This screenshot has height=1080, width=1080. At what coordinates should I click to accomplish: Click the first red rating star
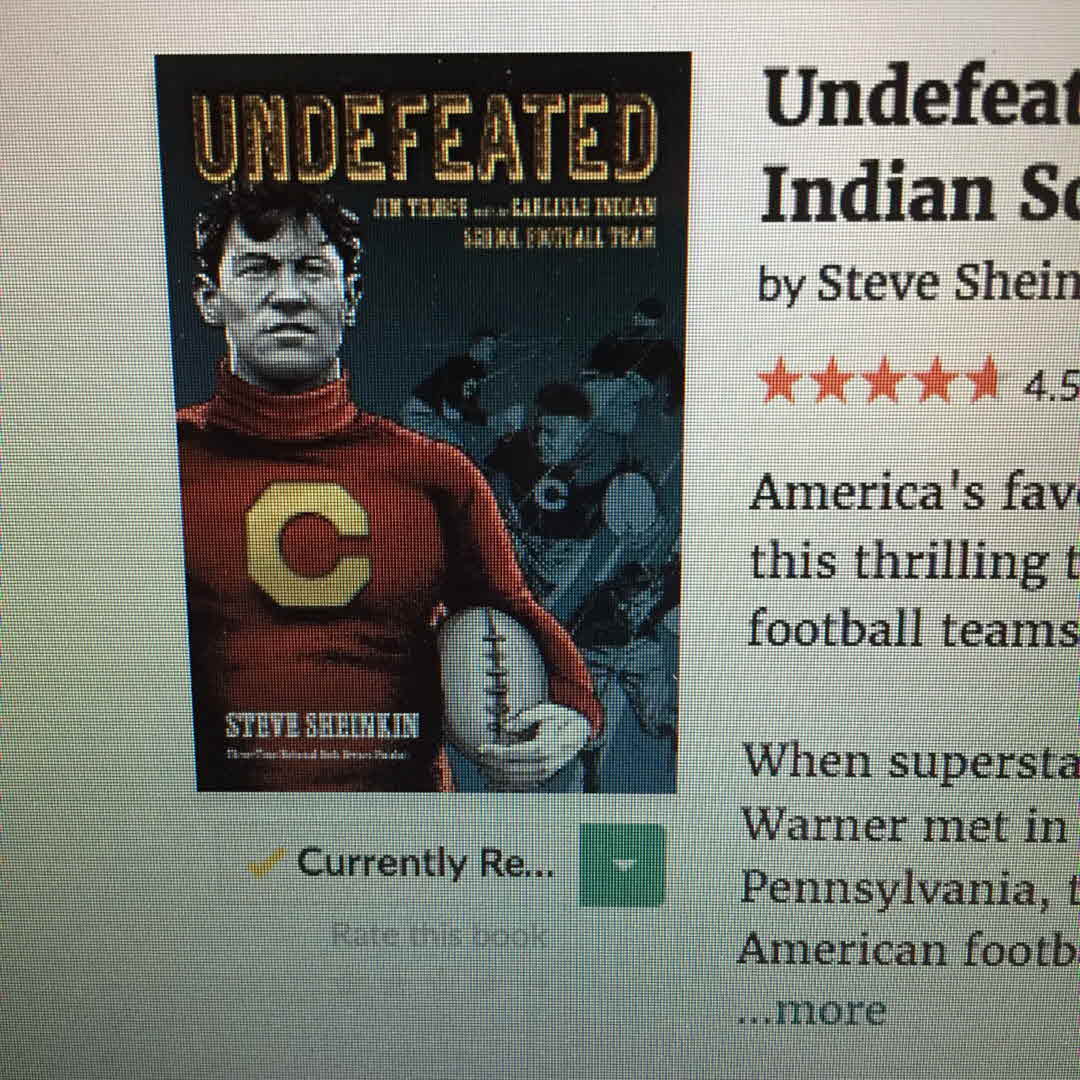(781, 380)
